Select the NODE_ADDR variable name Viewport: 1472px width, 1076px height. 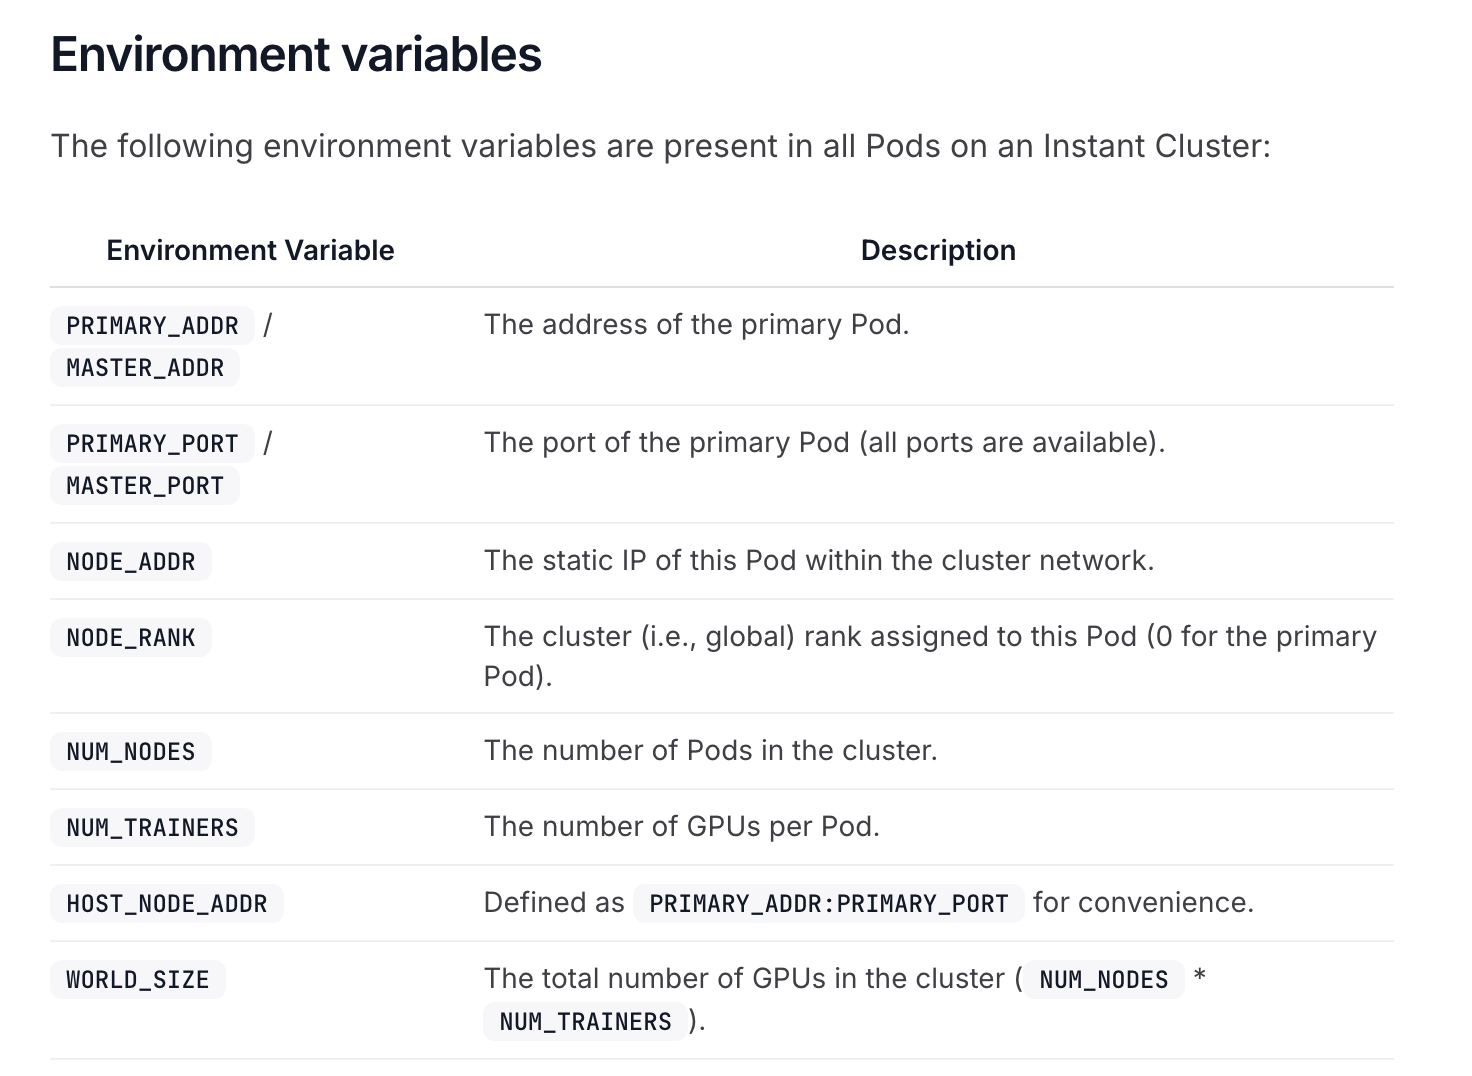131,562
